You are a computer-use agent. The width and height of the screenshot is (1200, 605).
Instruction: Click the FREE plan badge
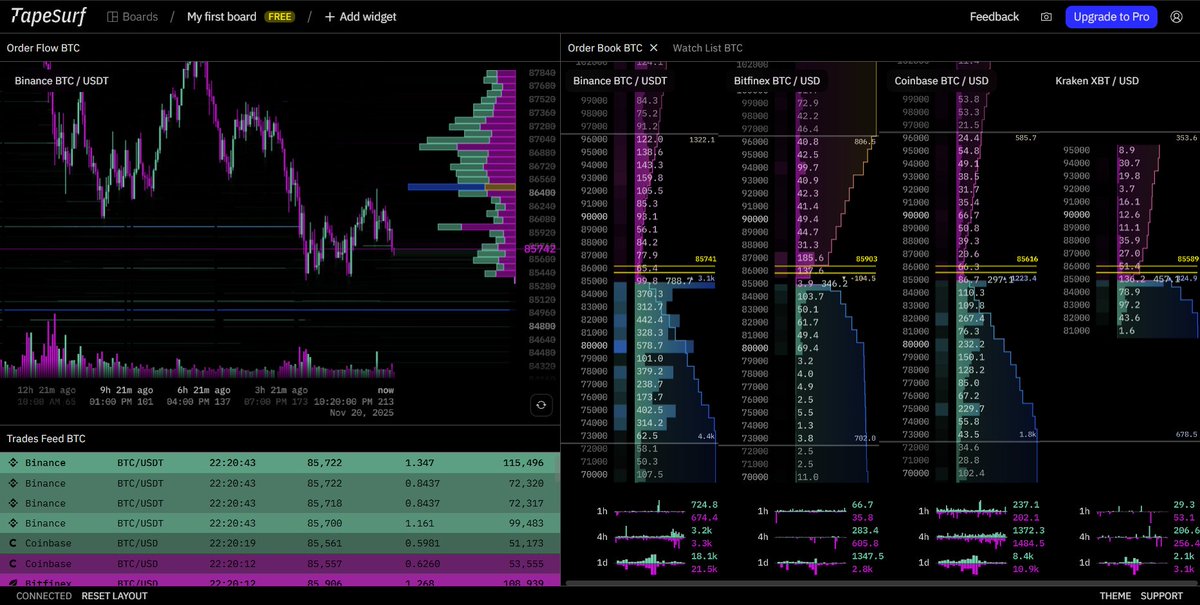pos(279,17)
